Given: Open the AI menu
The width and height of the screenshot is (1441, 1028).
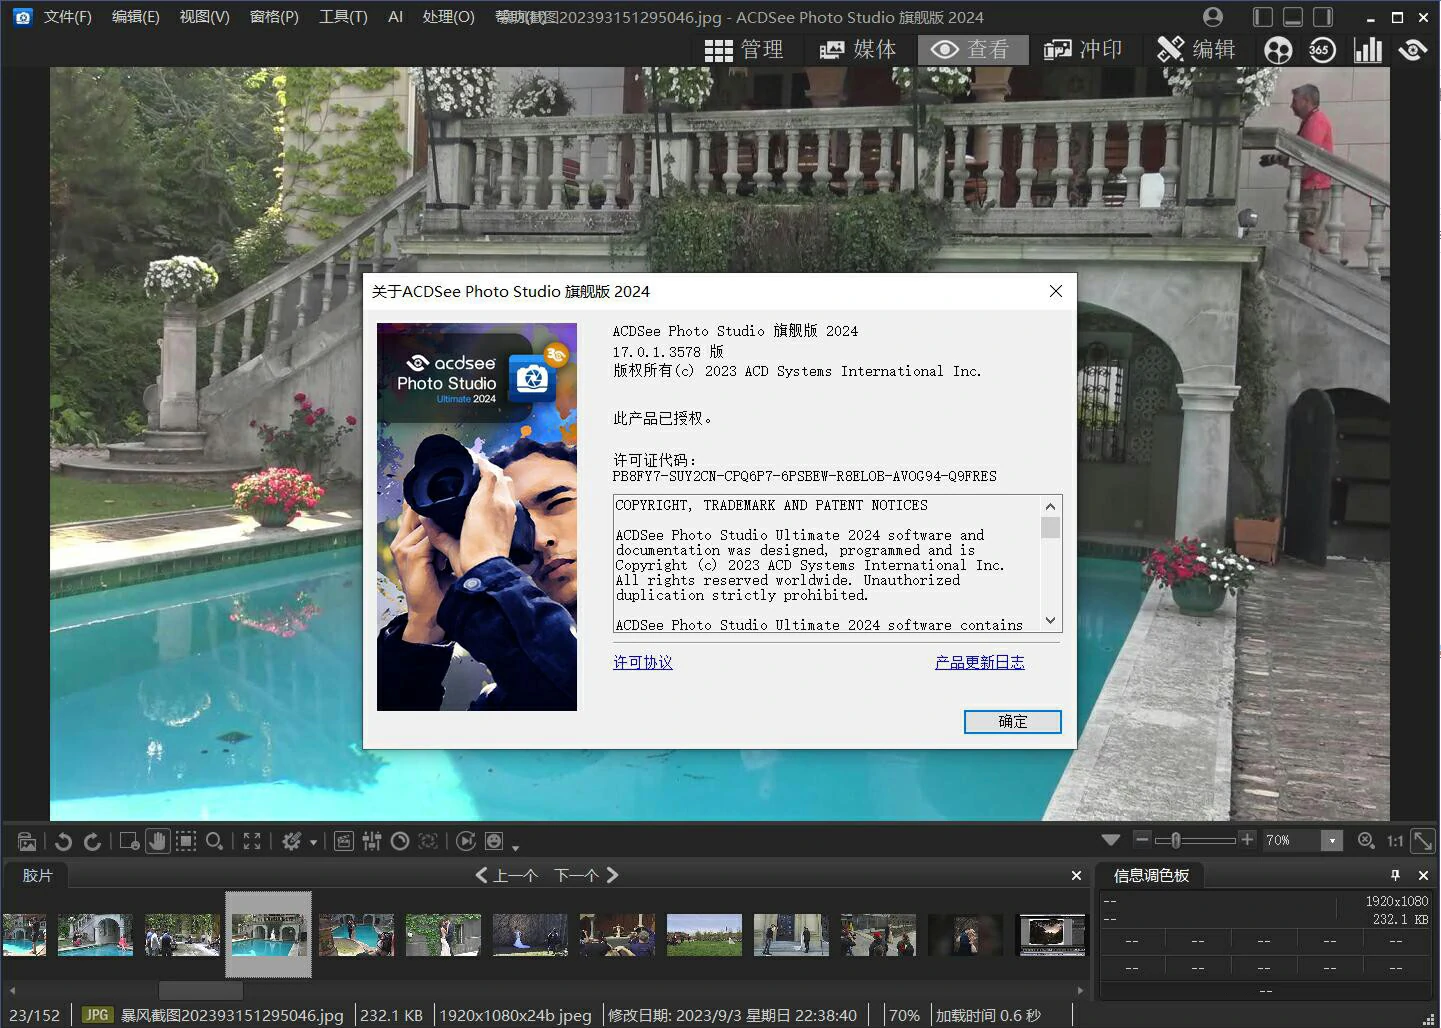Looking at the screenshot, I should 395,17.
